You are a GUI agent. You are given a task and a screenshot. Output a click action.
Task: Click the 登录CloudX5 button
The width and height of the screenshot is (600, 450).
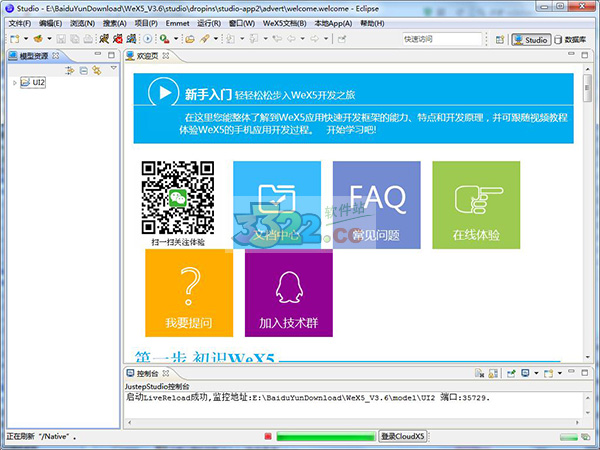pyautogui.click(x=404, y=437)
